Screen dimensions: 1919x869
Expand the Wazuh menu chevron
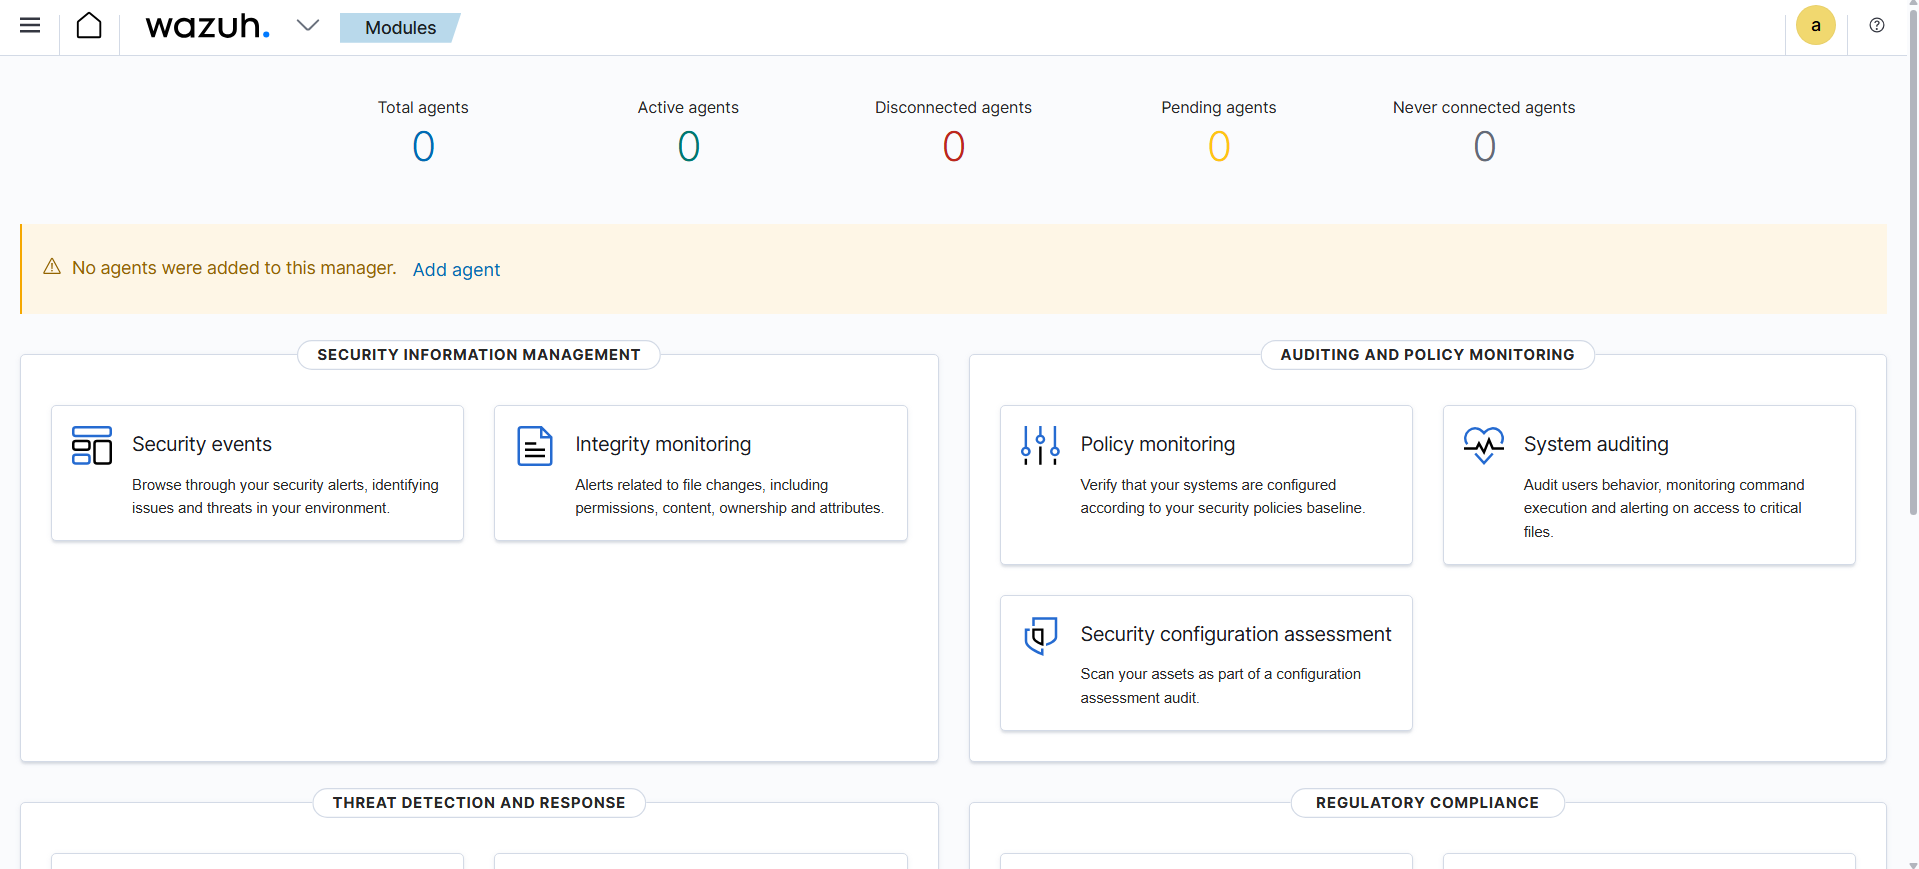click(308, 26)
